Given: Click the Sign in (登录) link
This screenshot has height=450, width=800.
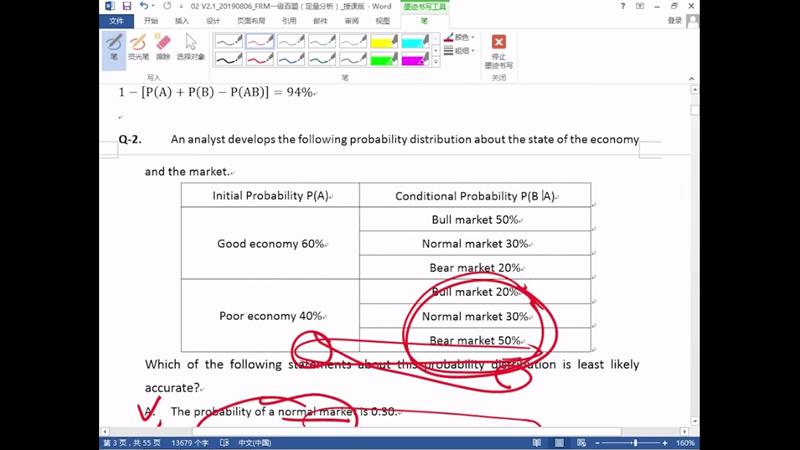Looking at the screenshot, I should point(675,20).
